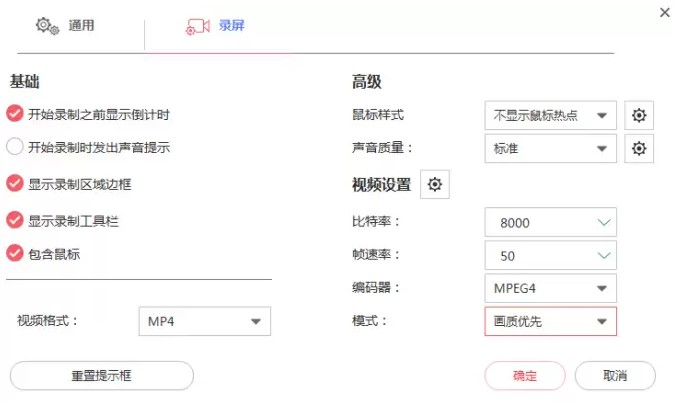Click the 确定 button
673x409 pixels.
coord(524,376)
